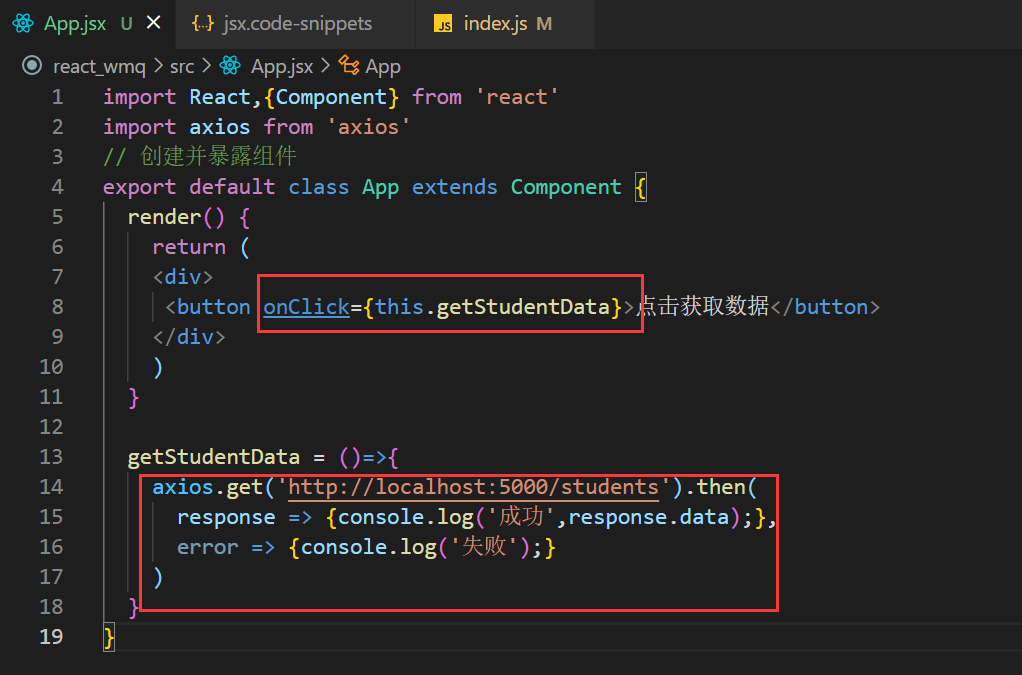Open the App.jsx breadcrumb file list
This screenshot has height=675, width=1022.
point(281,66)
